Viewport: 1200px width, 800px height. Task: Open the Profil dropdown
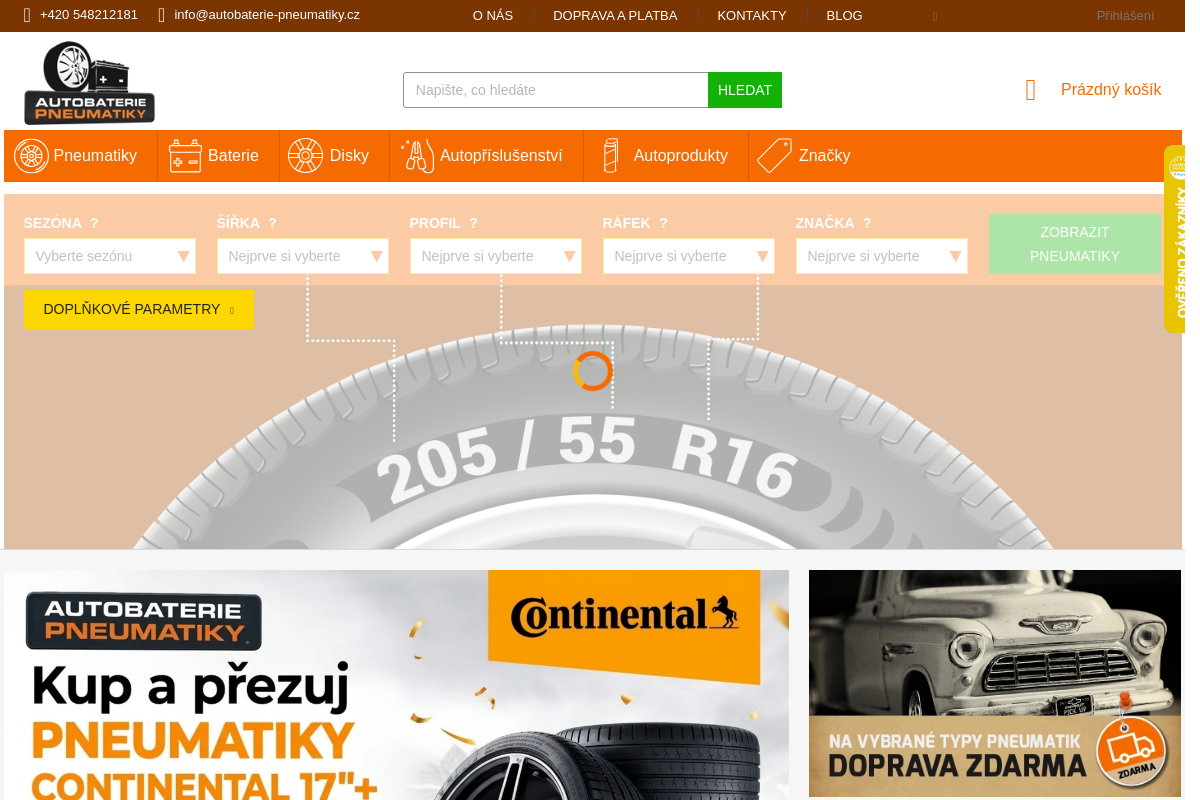pyautogui.click(x=496, y=256)
